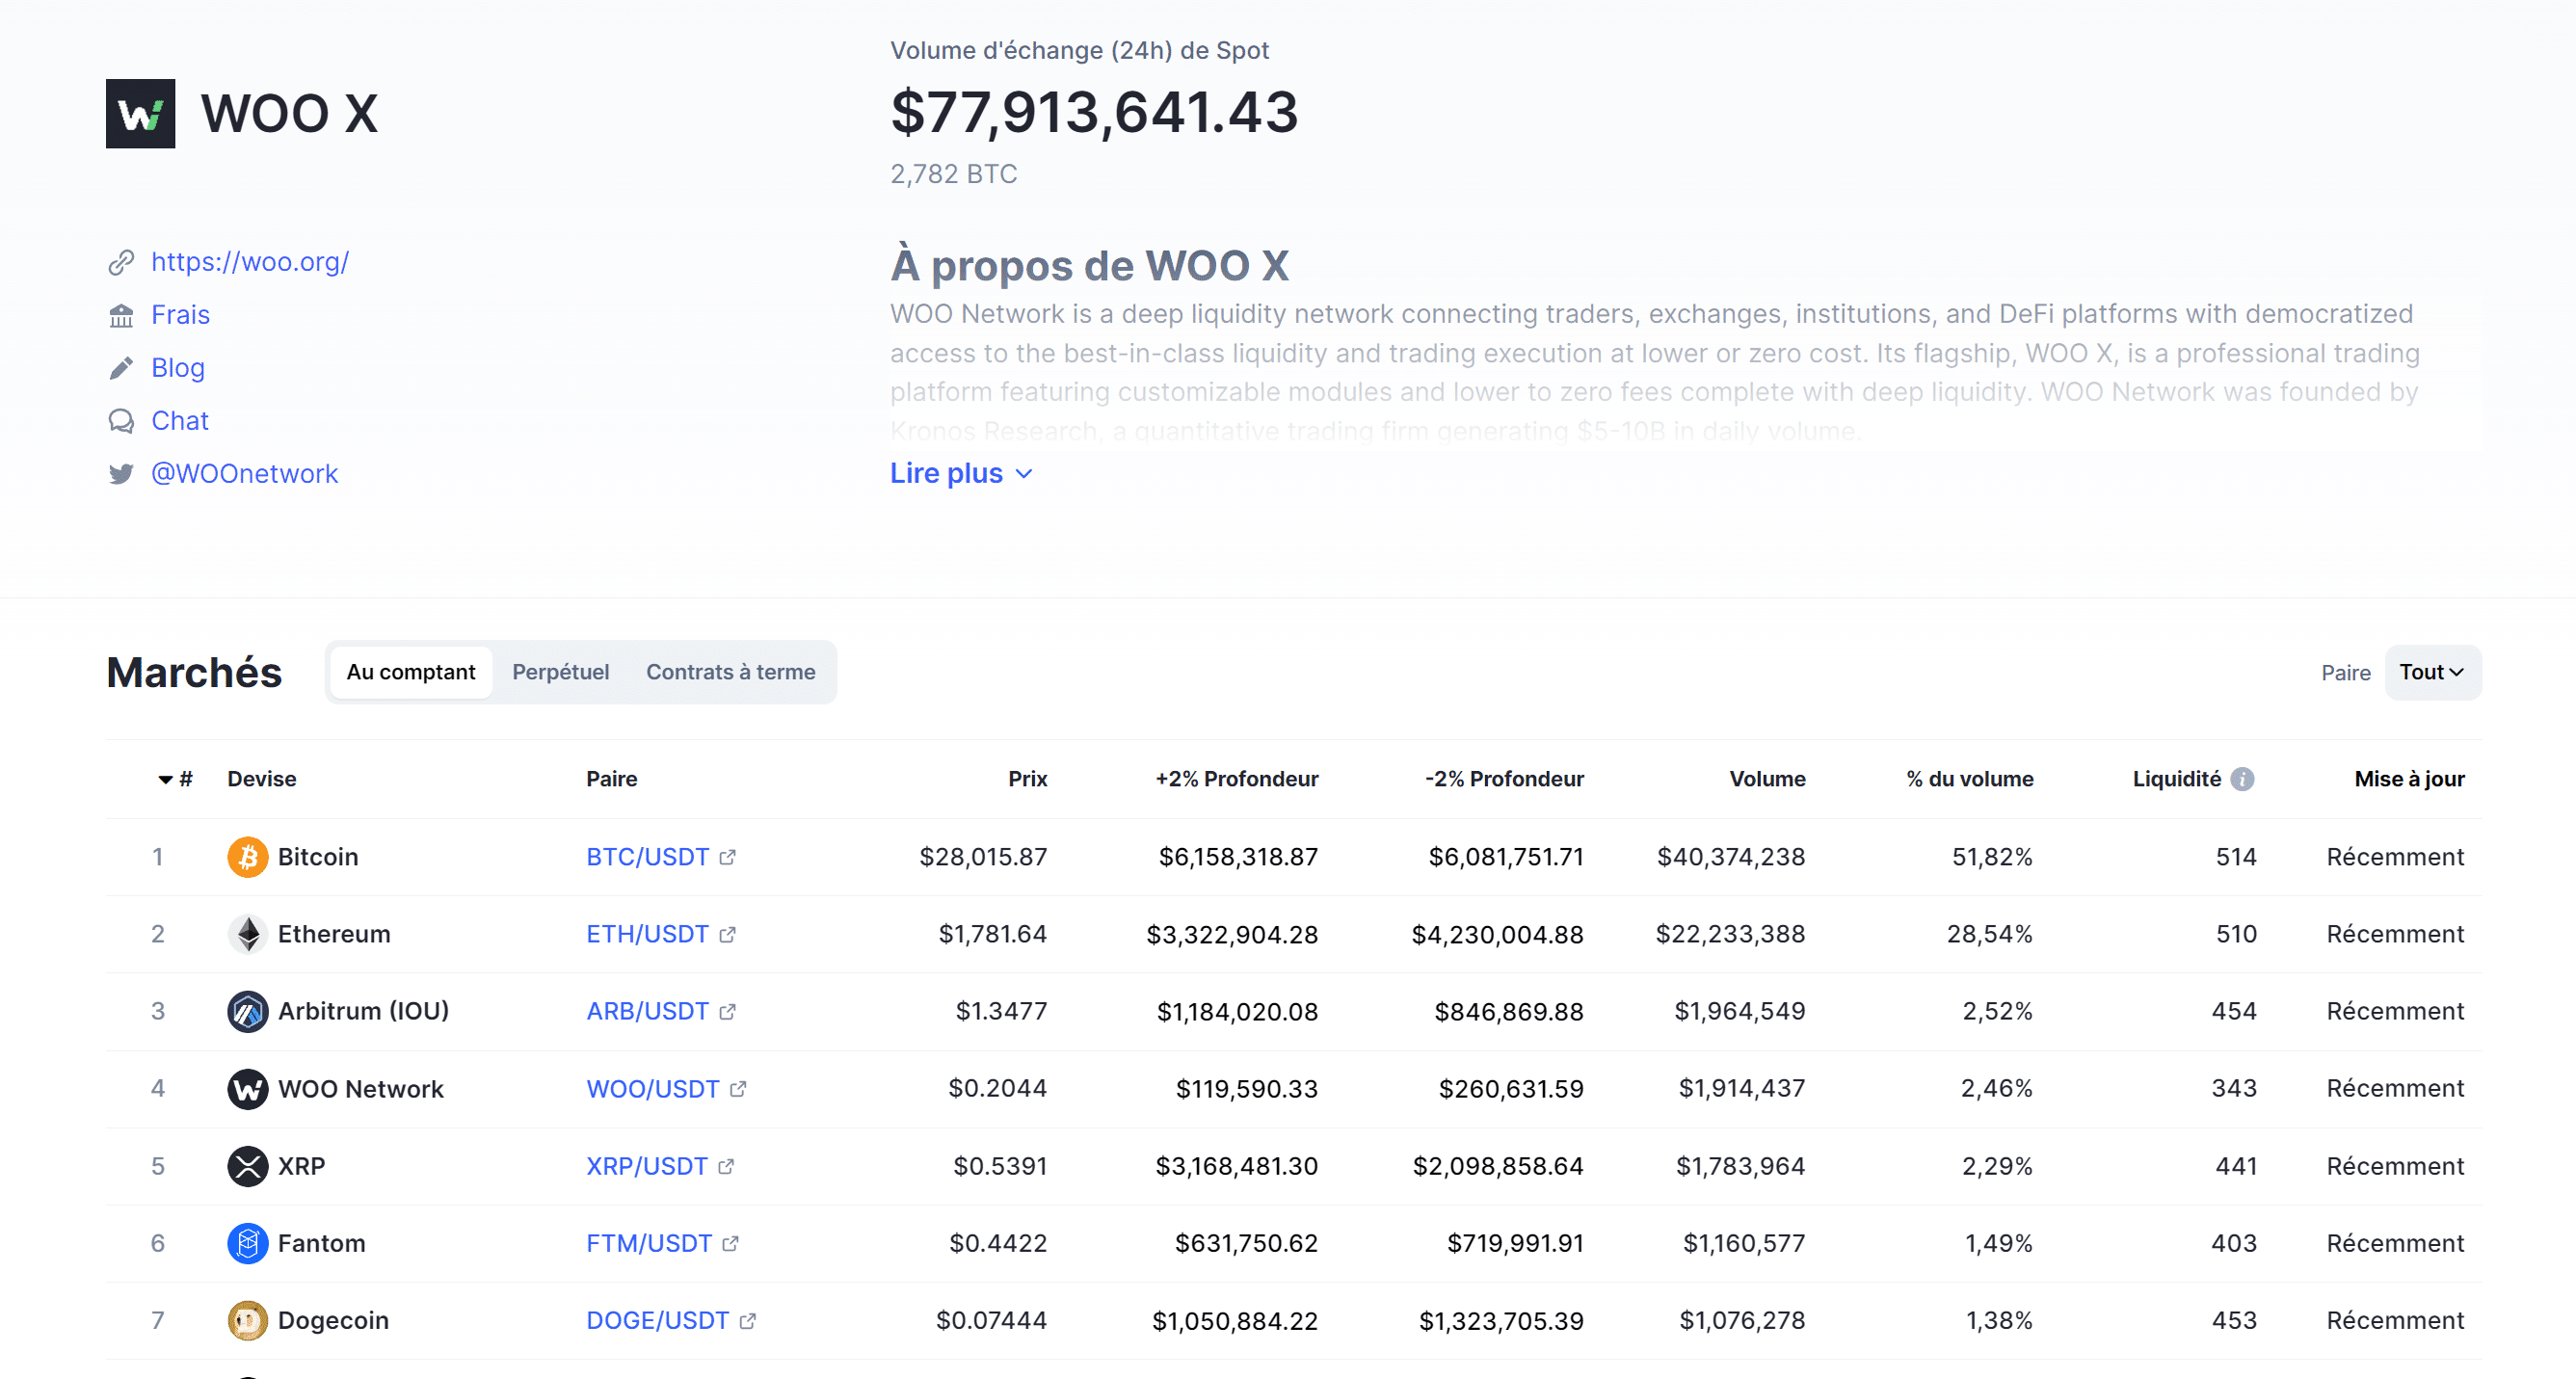Screen dimensions: 2576x1379
Task: Open the BTC/USDT pair link
Action: pyautogui.click(x=647, y=857)
